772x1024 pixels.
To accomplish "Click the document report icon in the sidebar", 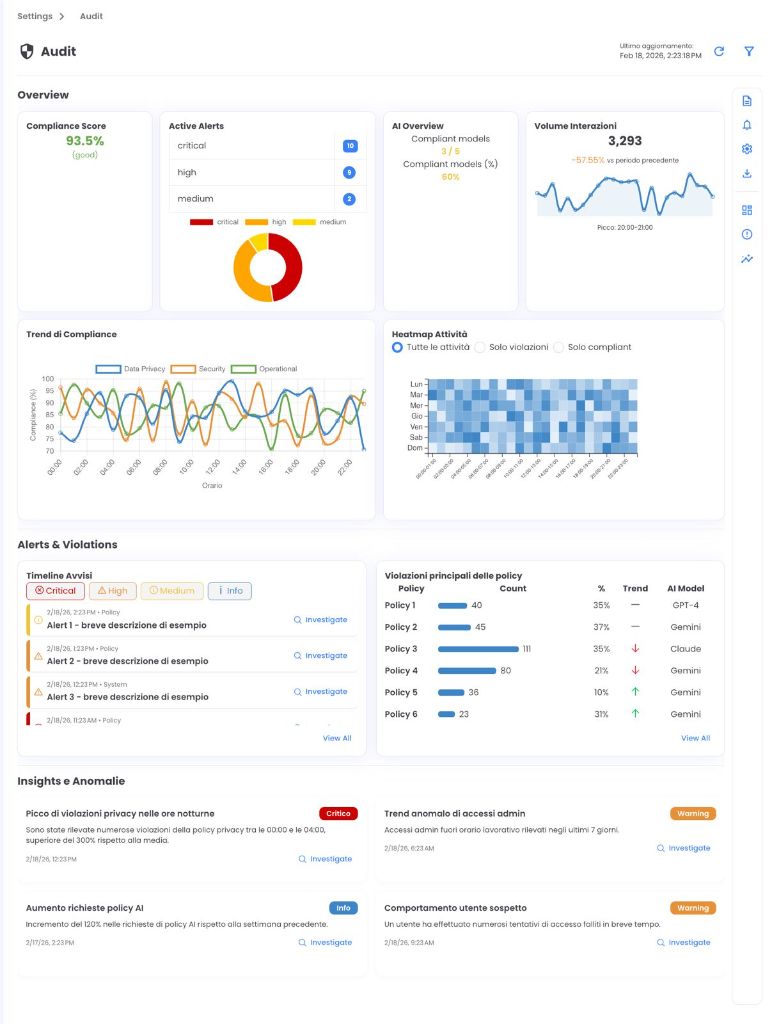I will (x=747, y=101).
